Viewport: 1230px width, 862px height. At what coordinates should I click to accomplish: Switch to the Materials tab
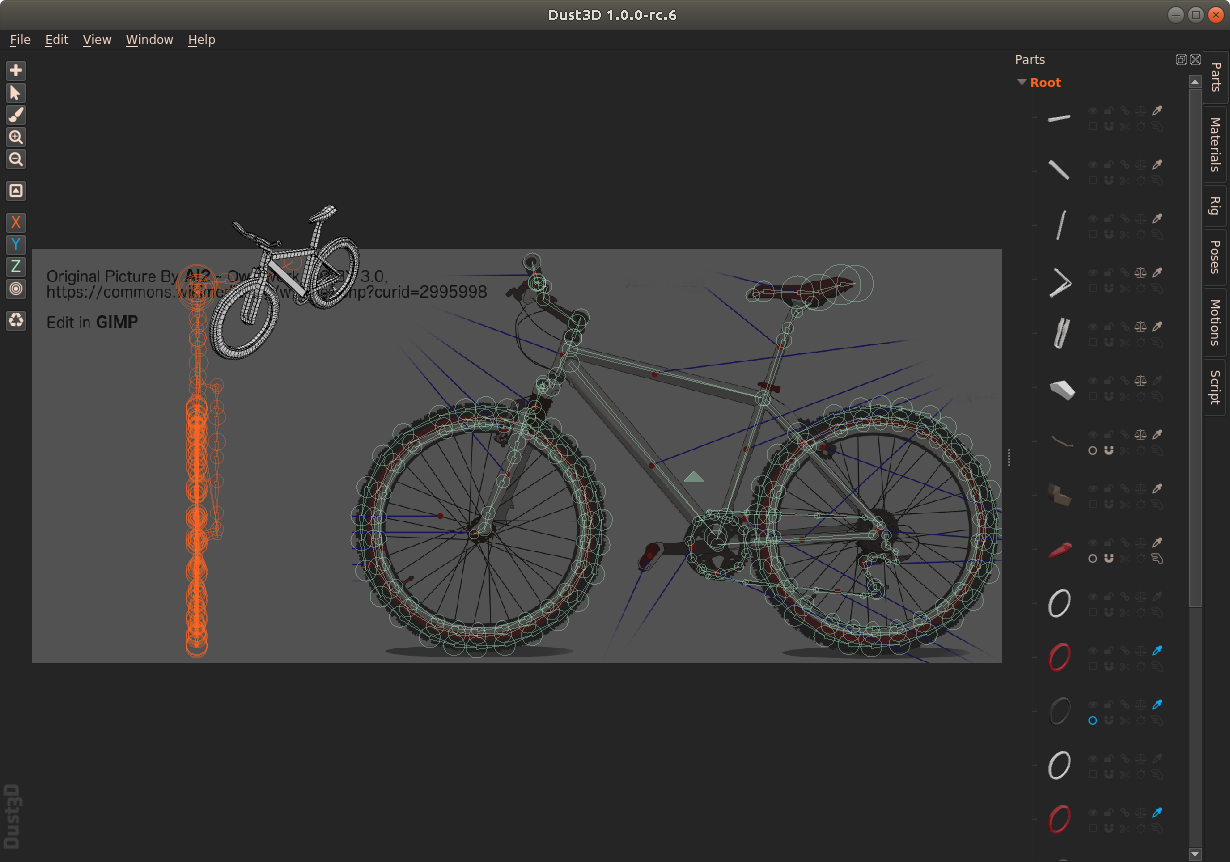[1215, 144]
